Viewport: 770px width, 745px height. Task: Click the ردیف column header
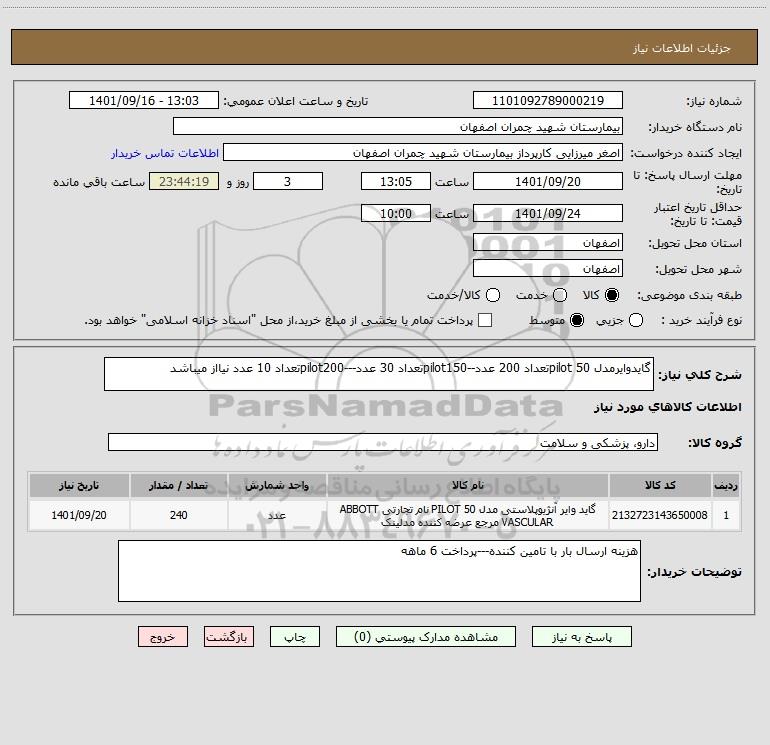[x=726, y=485]
